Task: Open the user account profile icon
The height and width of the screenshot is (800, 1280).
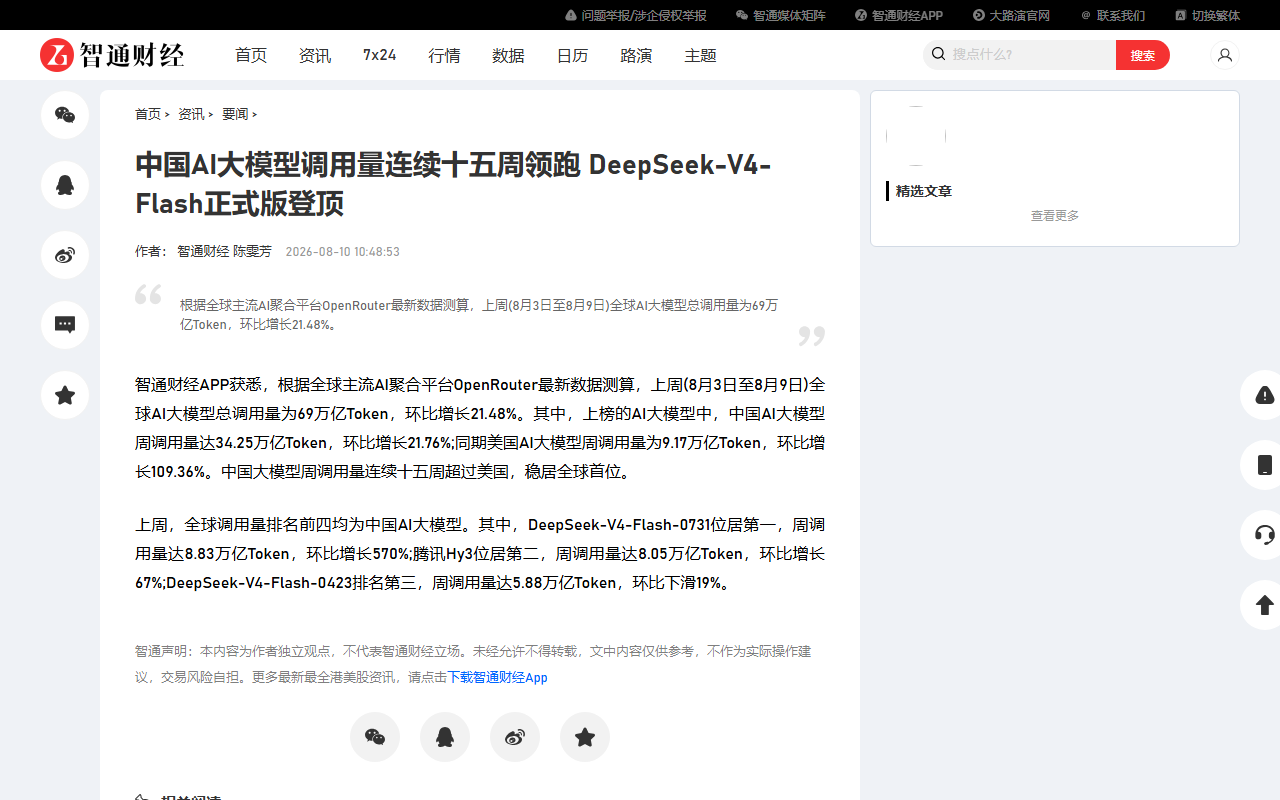Action: tap(1224, 55)
